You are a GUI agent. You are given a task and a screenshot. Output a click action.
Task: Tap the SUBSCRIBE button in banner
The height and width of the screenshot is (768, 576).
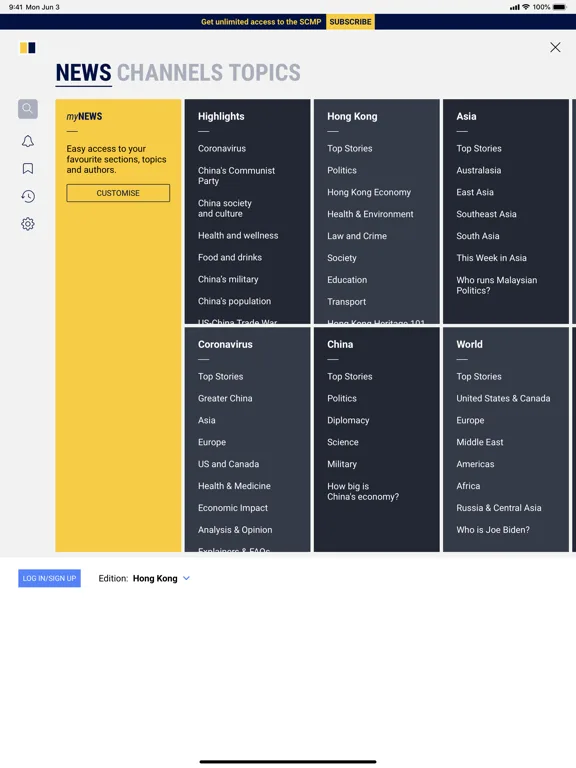[350, 22]
